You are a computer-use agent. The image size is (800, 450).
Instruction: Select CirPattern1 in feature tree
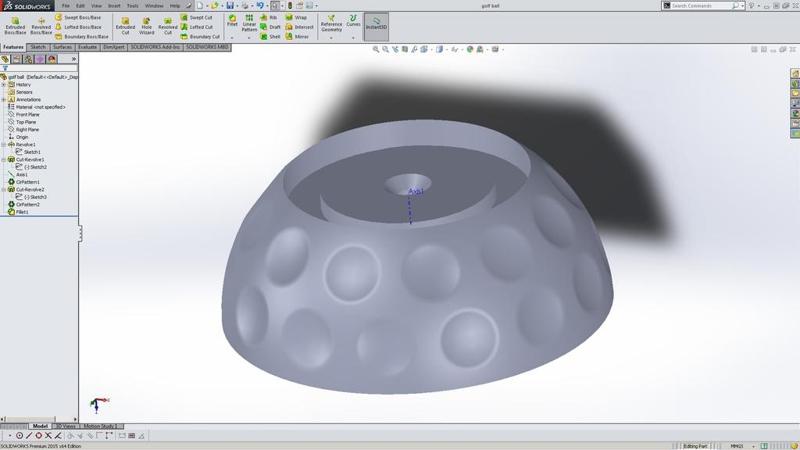click(23, 182)
